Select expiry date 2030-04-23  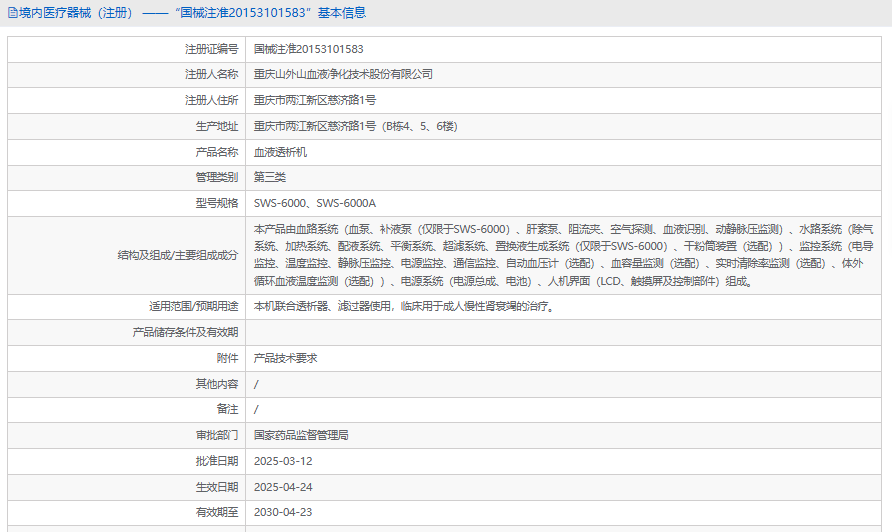click(283, 512)
